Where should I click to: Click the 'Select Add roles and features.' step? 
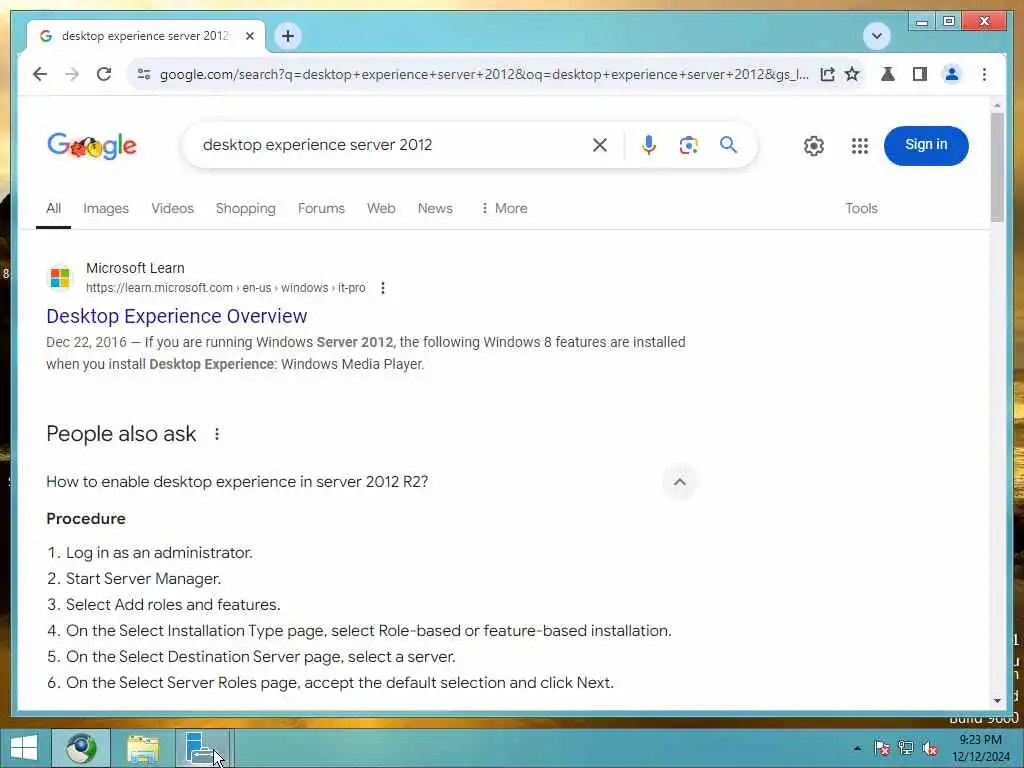[173, 605]
